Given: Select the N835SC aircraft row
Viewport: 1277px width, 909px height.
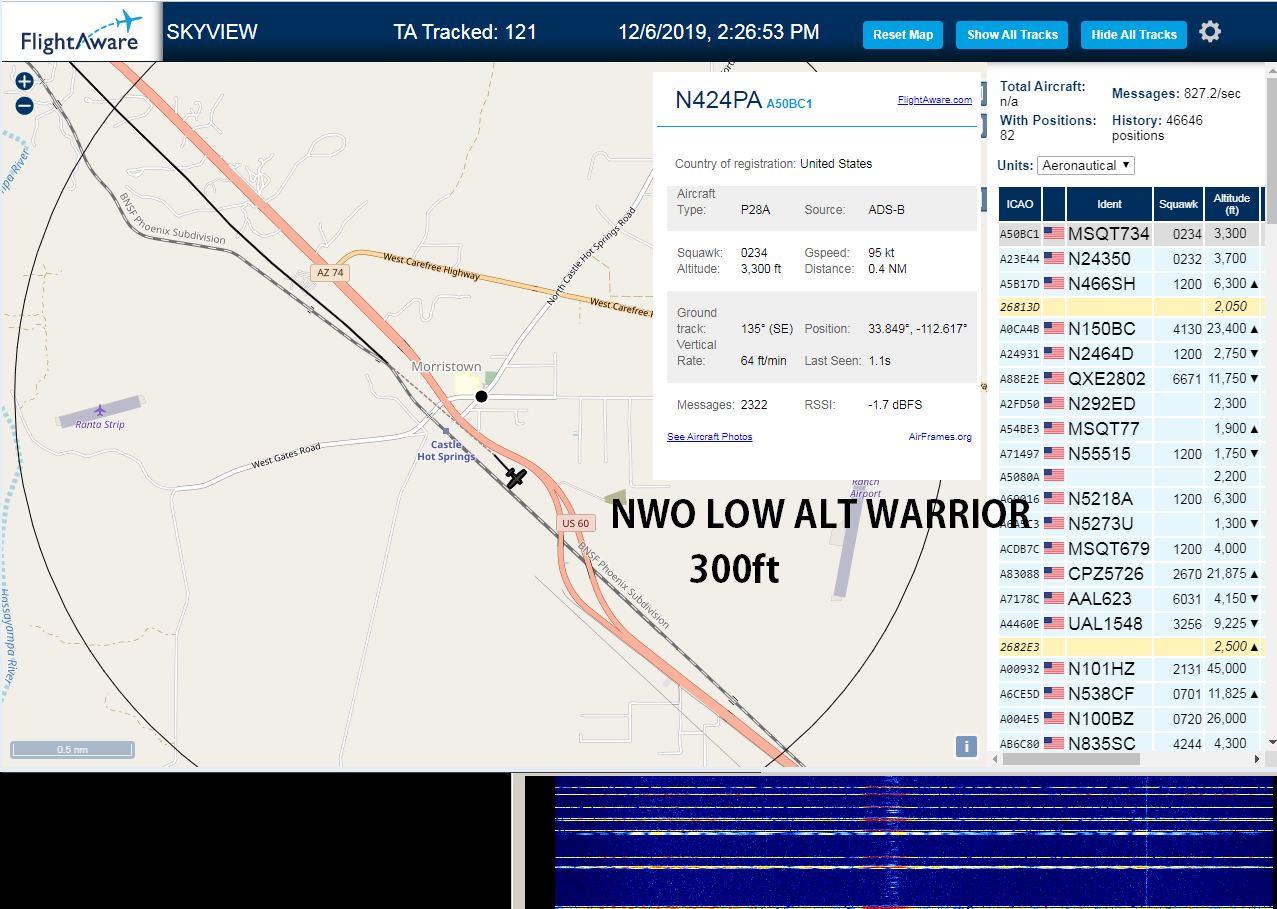Looking at the screenshot, I should (1130, 743).
